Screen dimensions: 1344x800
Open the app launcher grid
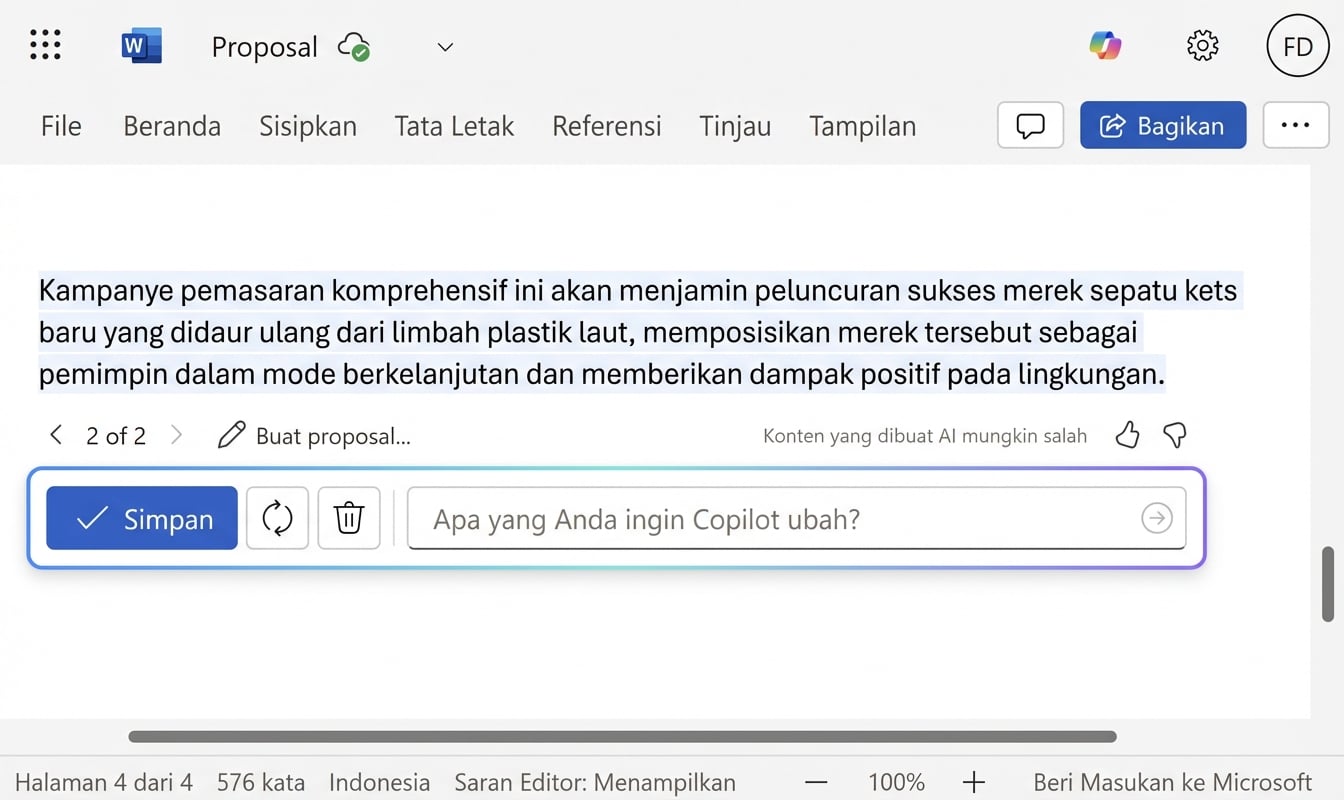pos(45,45)
